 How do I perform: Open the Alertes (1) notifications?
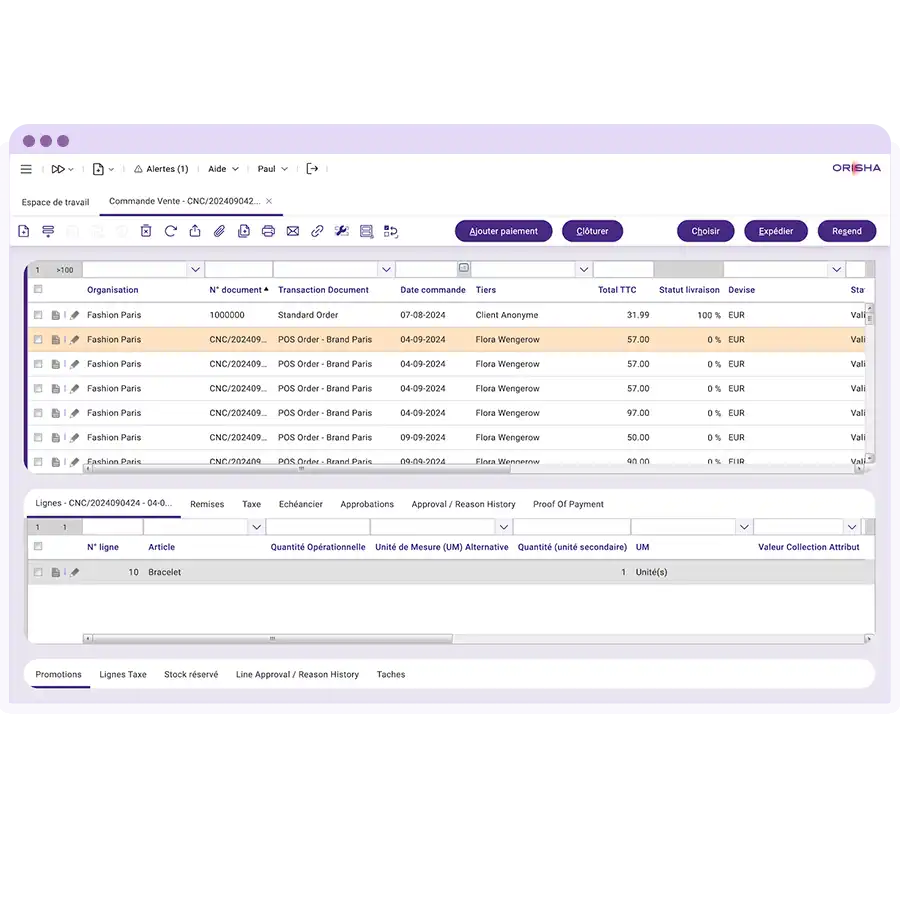click(x=161, y=169)
